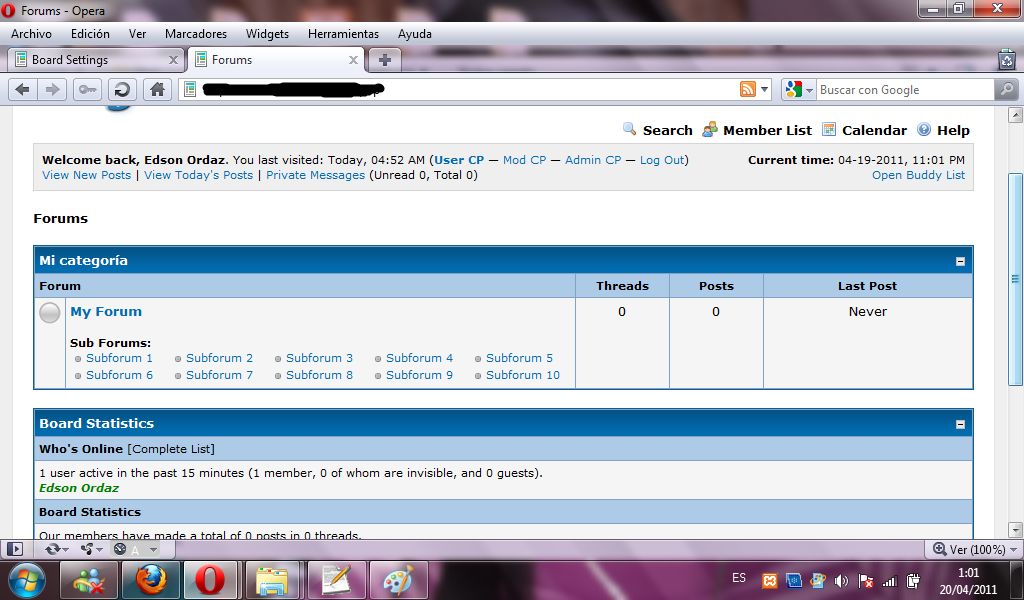Click the forum Search magnifier icon

(630, 129)
